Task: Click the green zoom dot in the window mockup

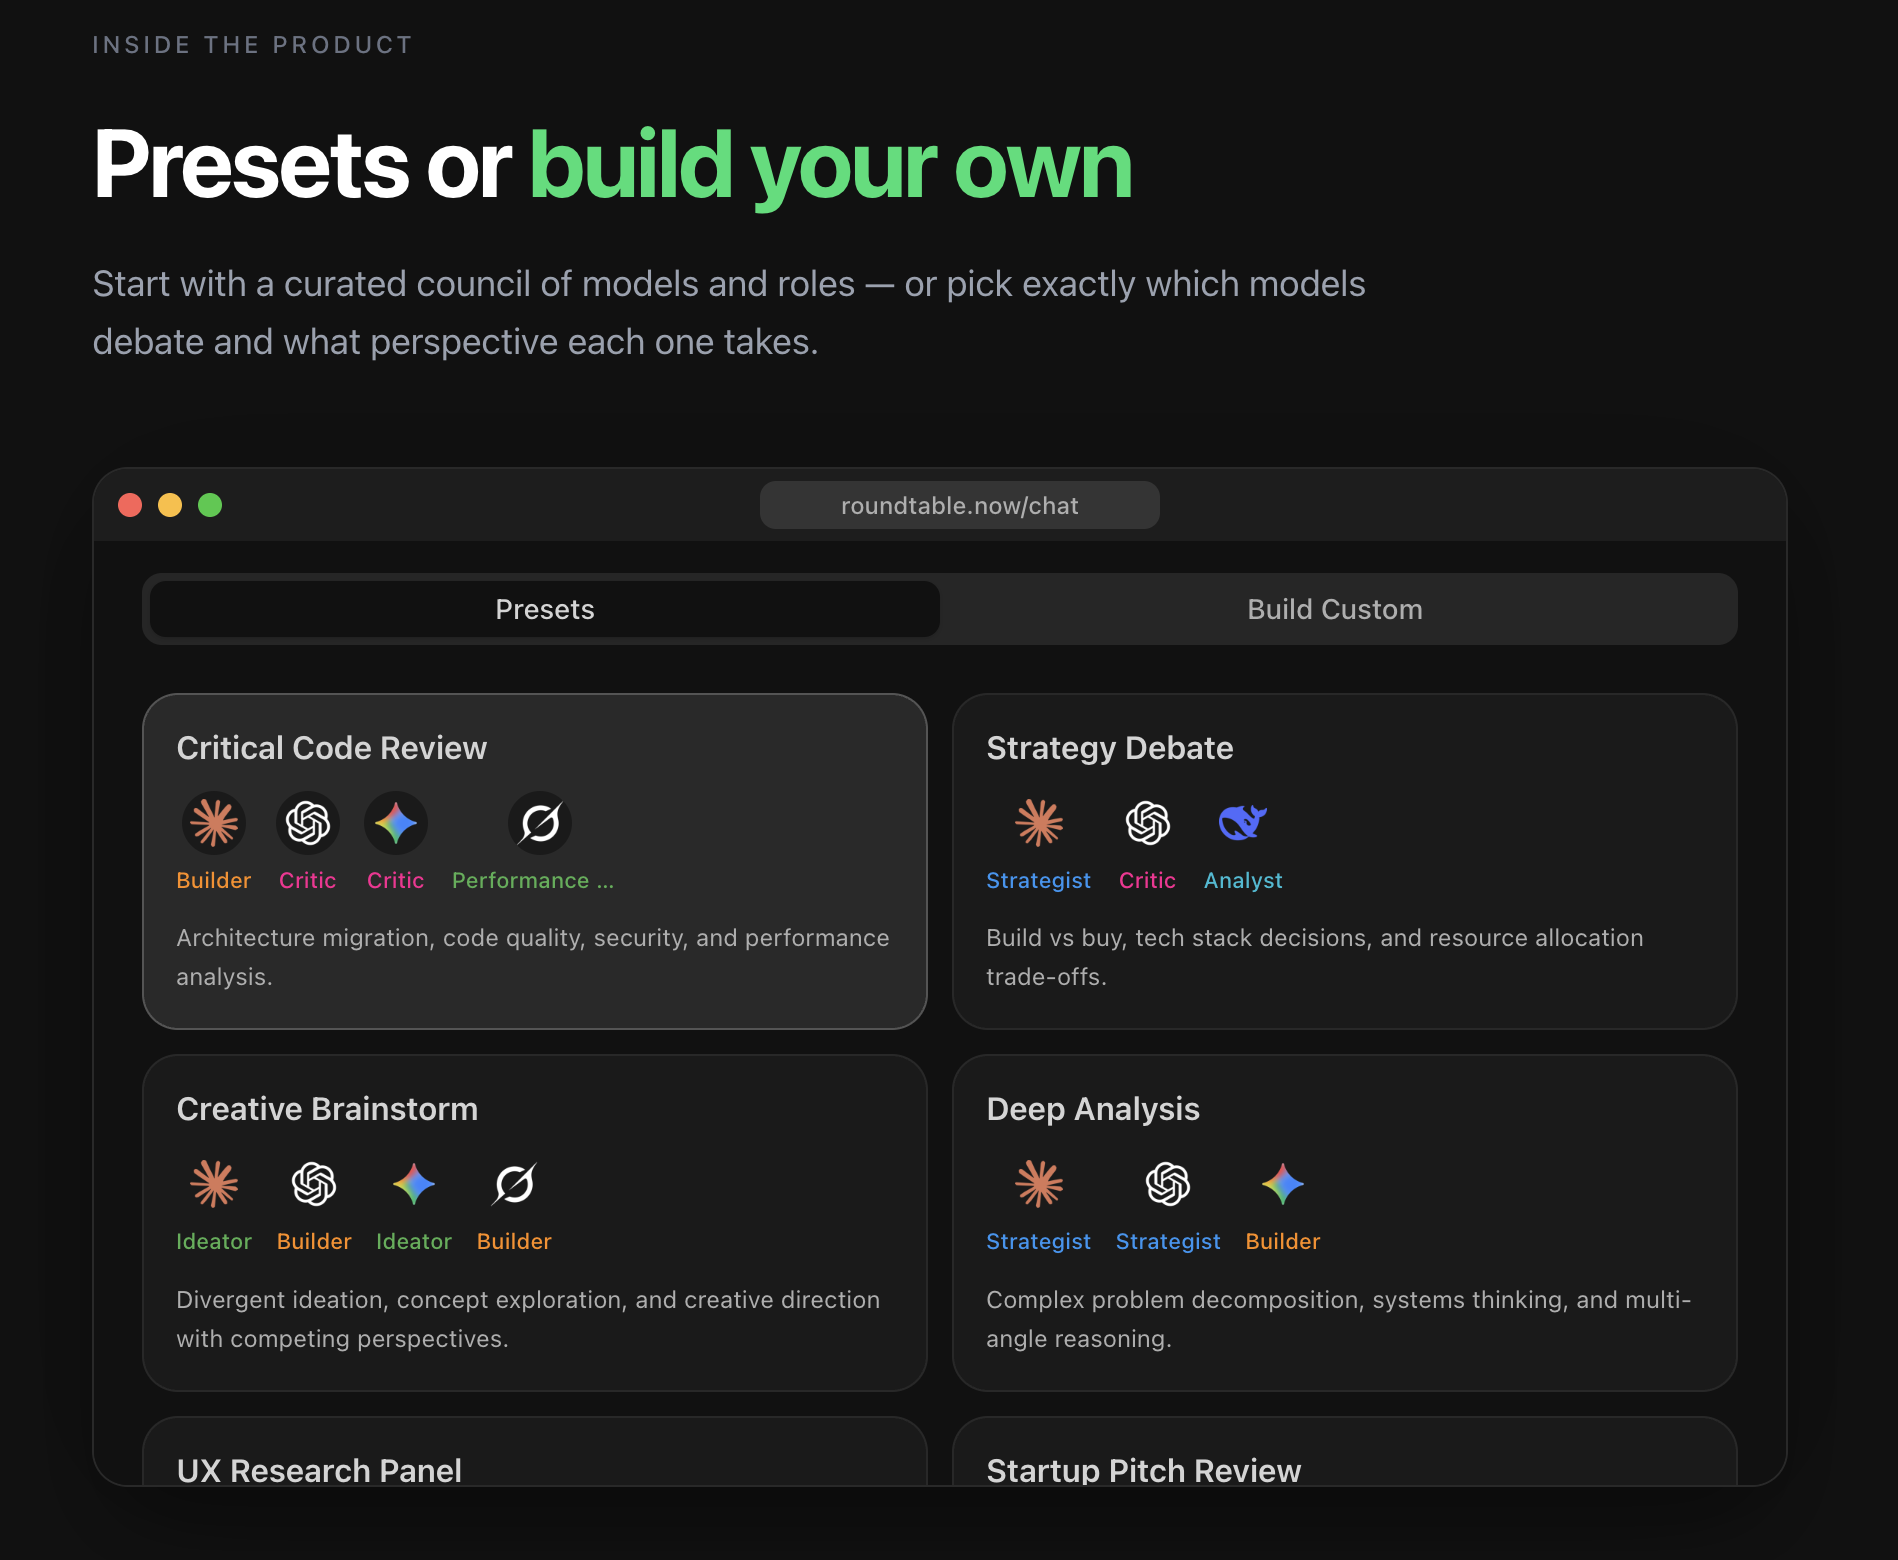Action: tap(210, 505)
